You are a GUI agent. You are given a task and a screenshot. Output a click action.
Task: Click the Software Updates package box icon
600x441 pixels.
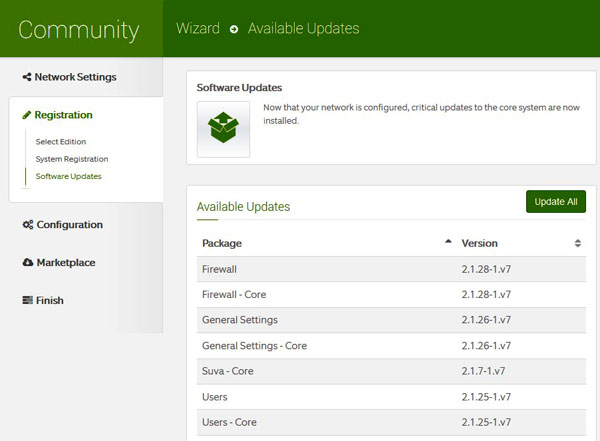pos(223,129)
